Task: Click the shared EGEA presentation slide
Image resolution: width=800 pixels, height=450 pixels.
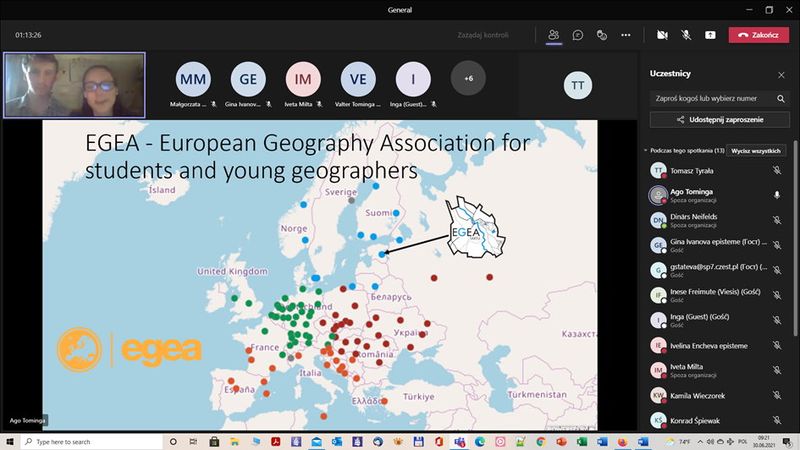Action: click(320, 276)
